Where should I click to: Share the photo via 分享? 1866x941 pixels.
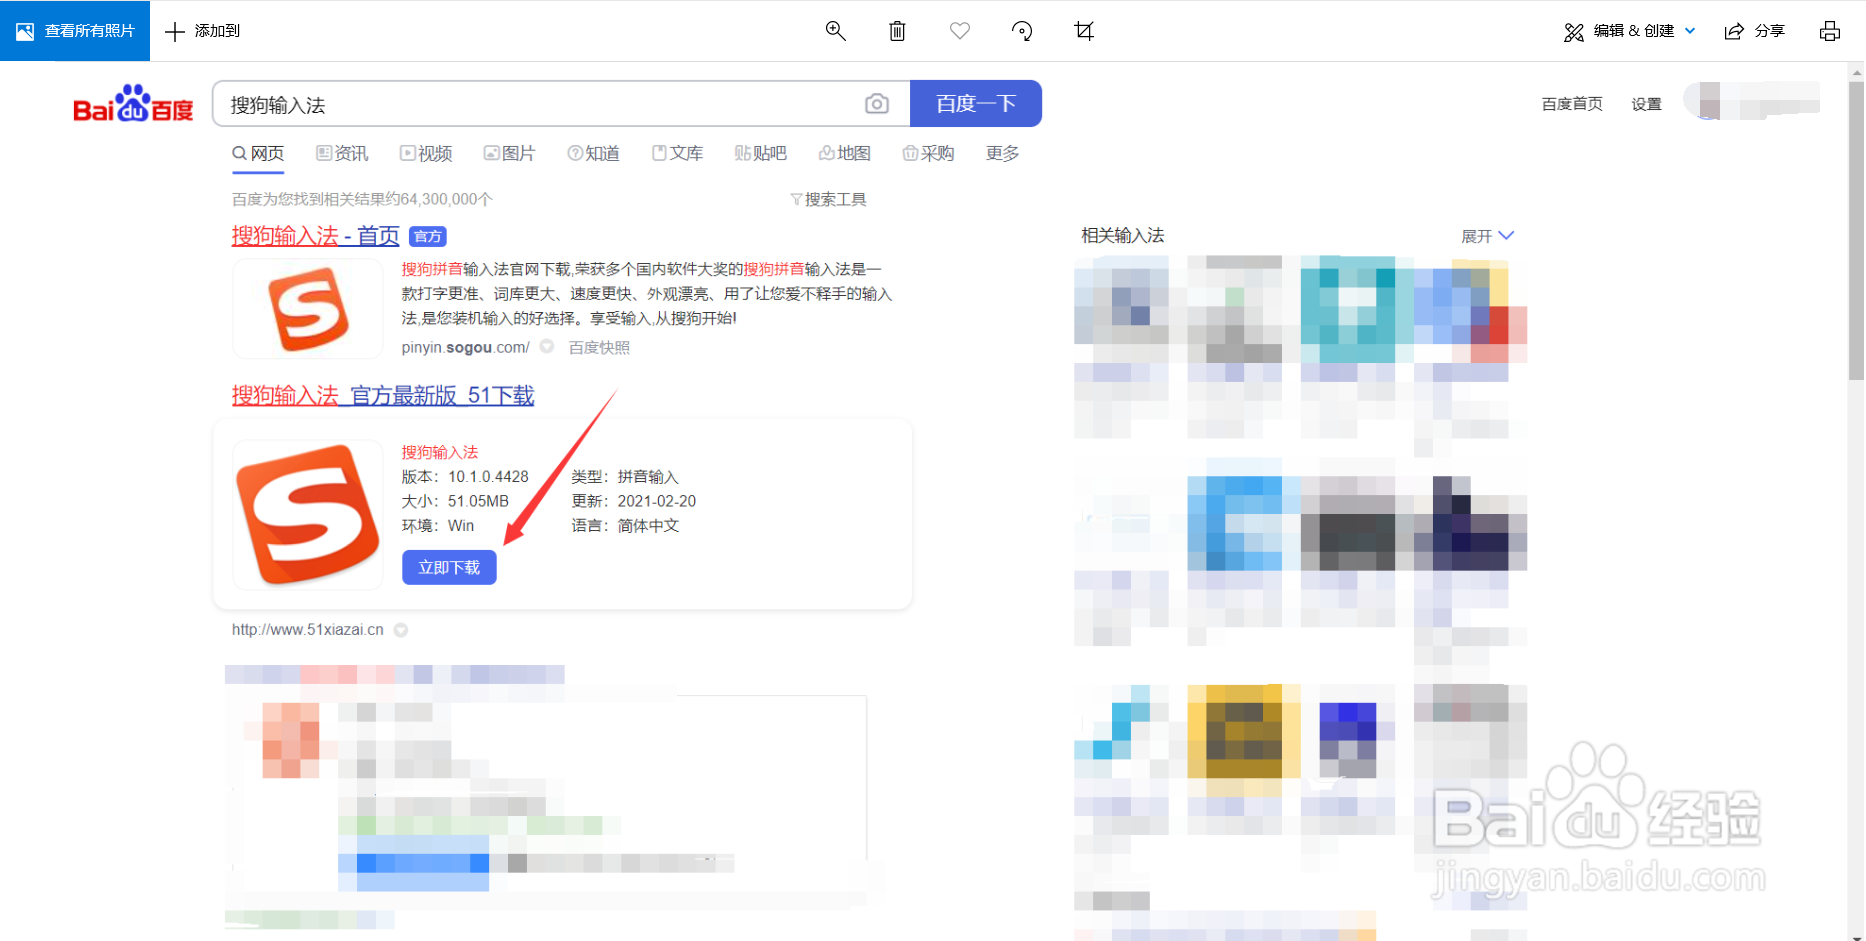tap(1756, 31)
